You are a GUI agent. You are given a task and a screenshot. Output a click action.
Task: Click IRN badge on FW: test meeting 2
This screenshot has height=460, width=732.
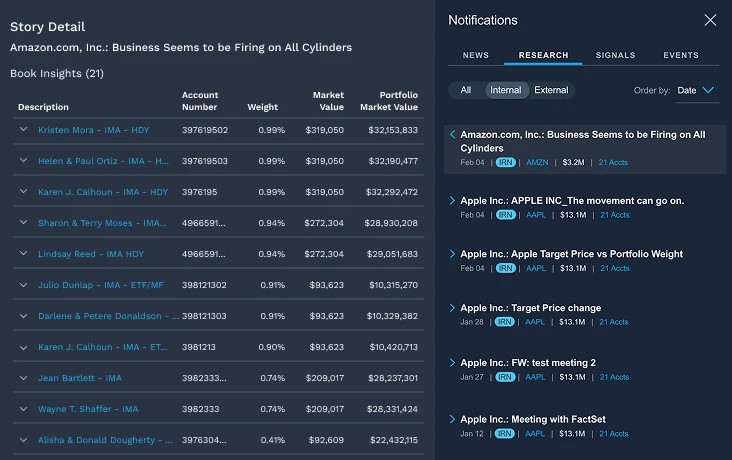point(505,377)
